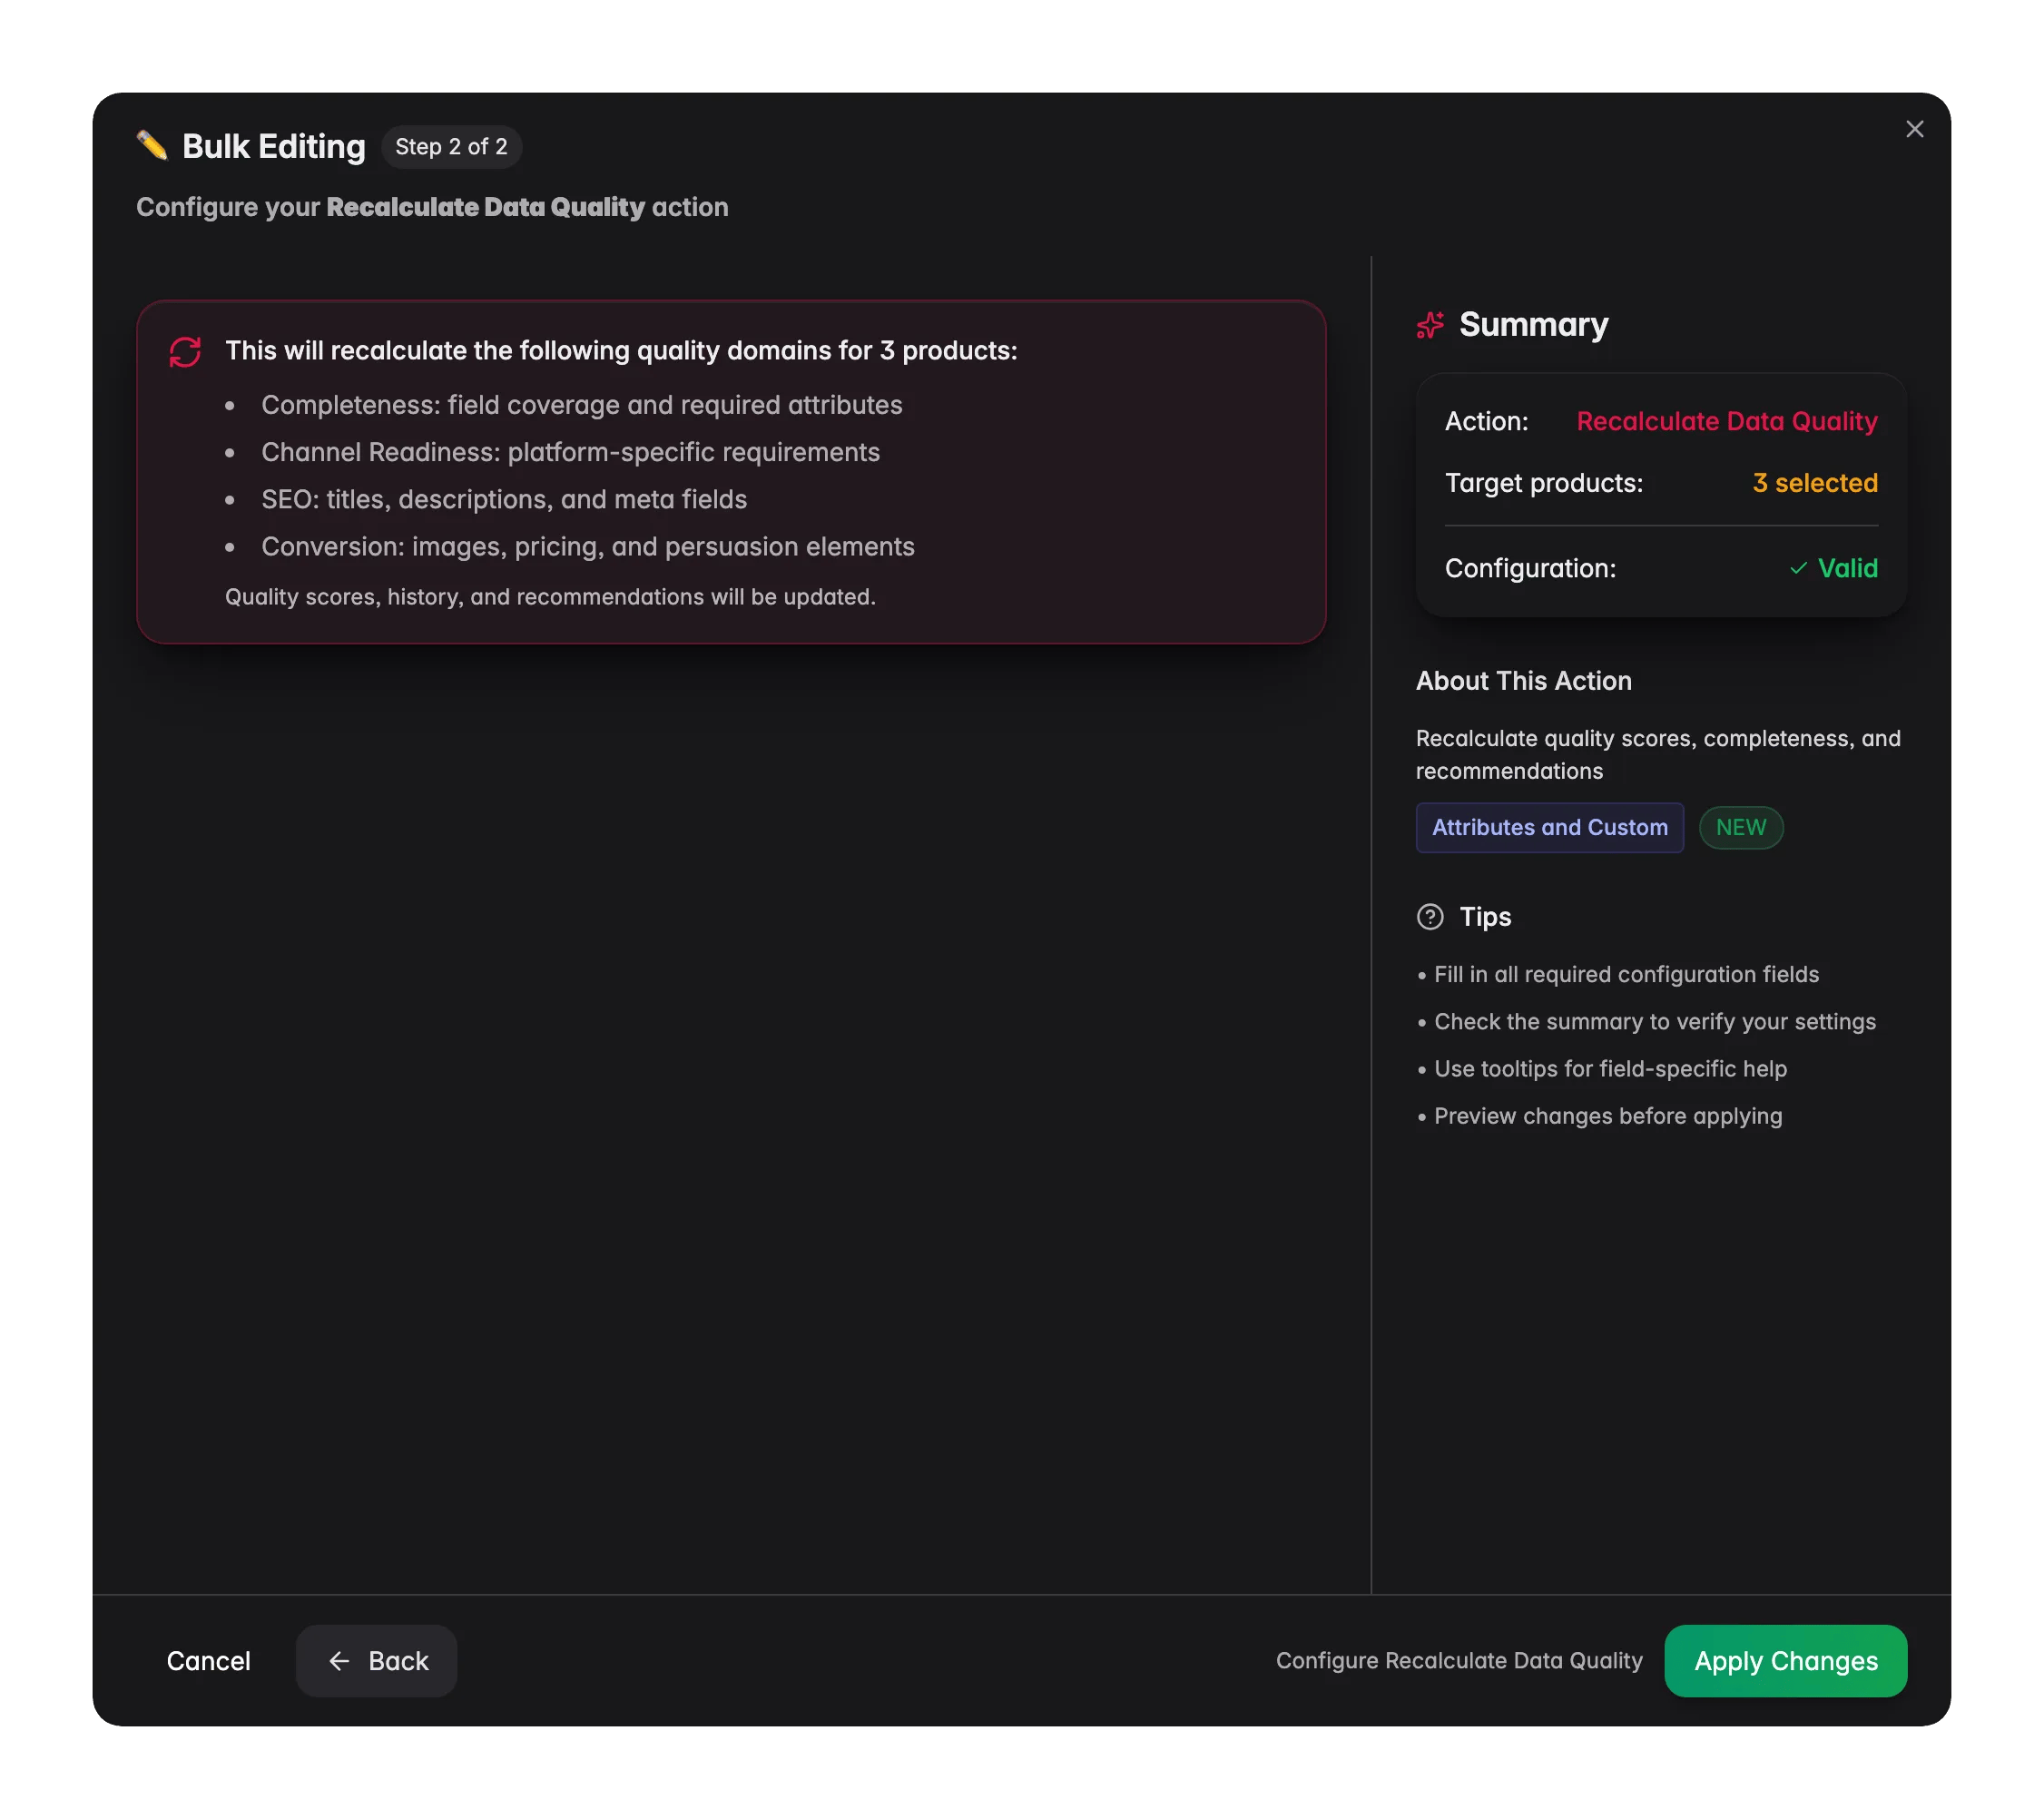Click the Channel Readiness bullet line
Screen dimensions: 2044x1819
tap(570, 452)
